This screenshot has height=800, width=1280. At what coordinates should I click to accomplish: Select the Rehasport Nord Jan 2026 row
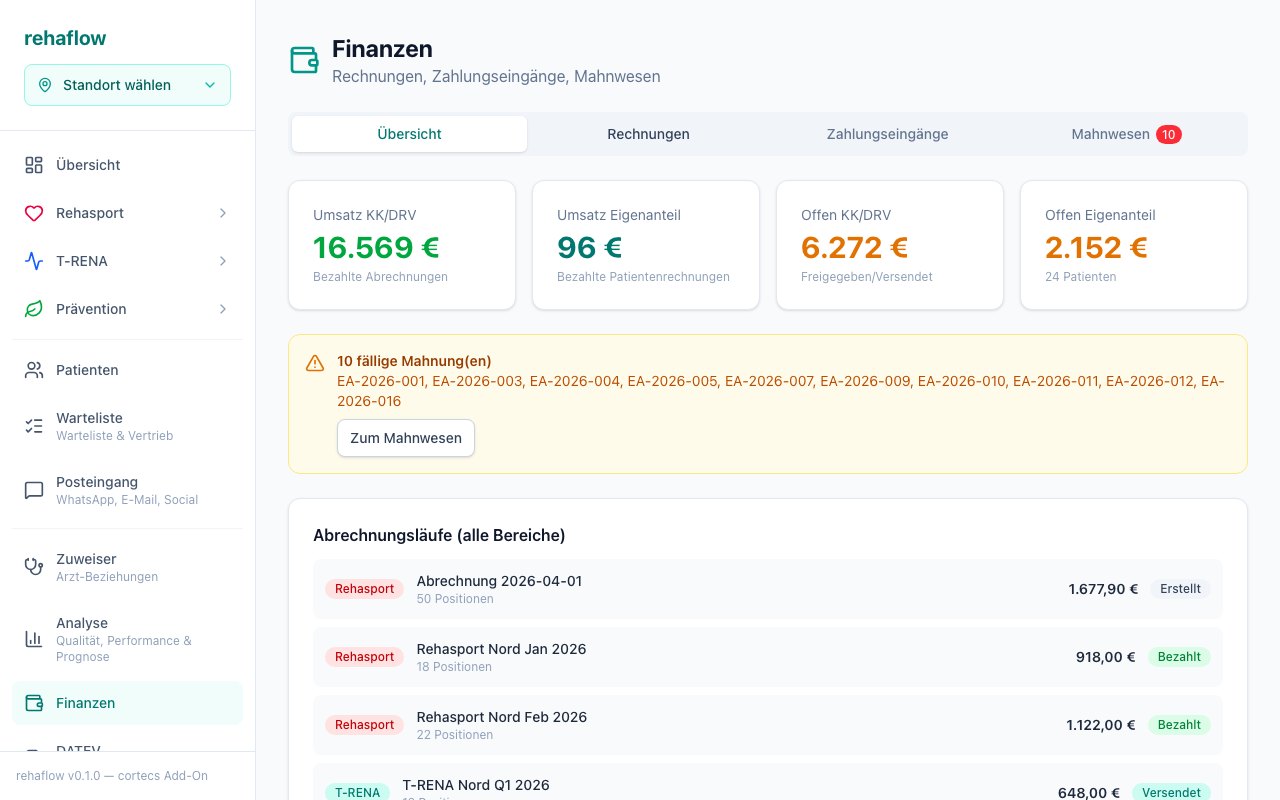tap(767, 657)
